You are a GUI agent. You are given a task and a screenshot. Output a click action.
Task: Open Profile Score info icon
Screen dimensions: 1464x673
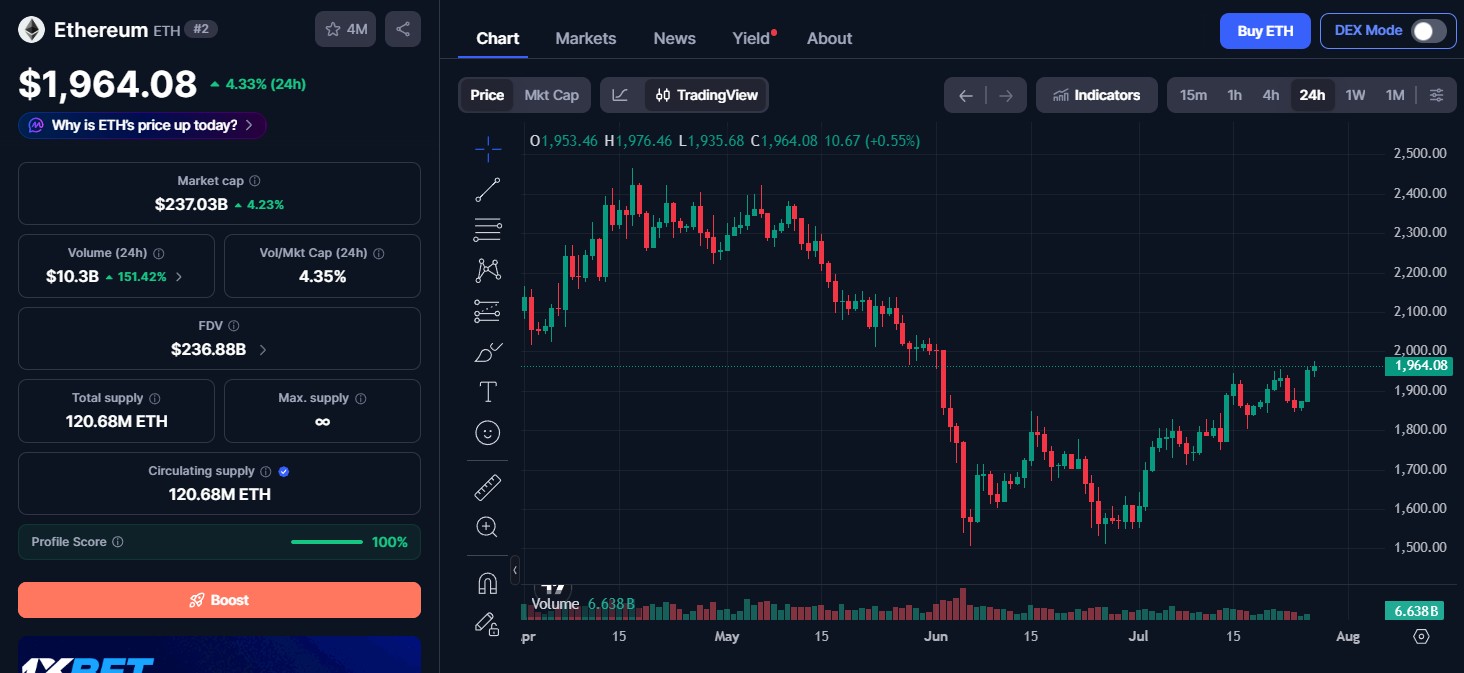tap(118, 542)
